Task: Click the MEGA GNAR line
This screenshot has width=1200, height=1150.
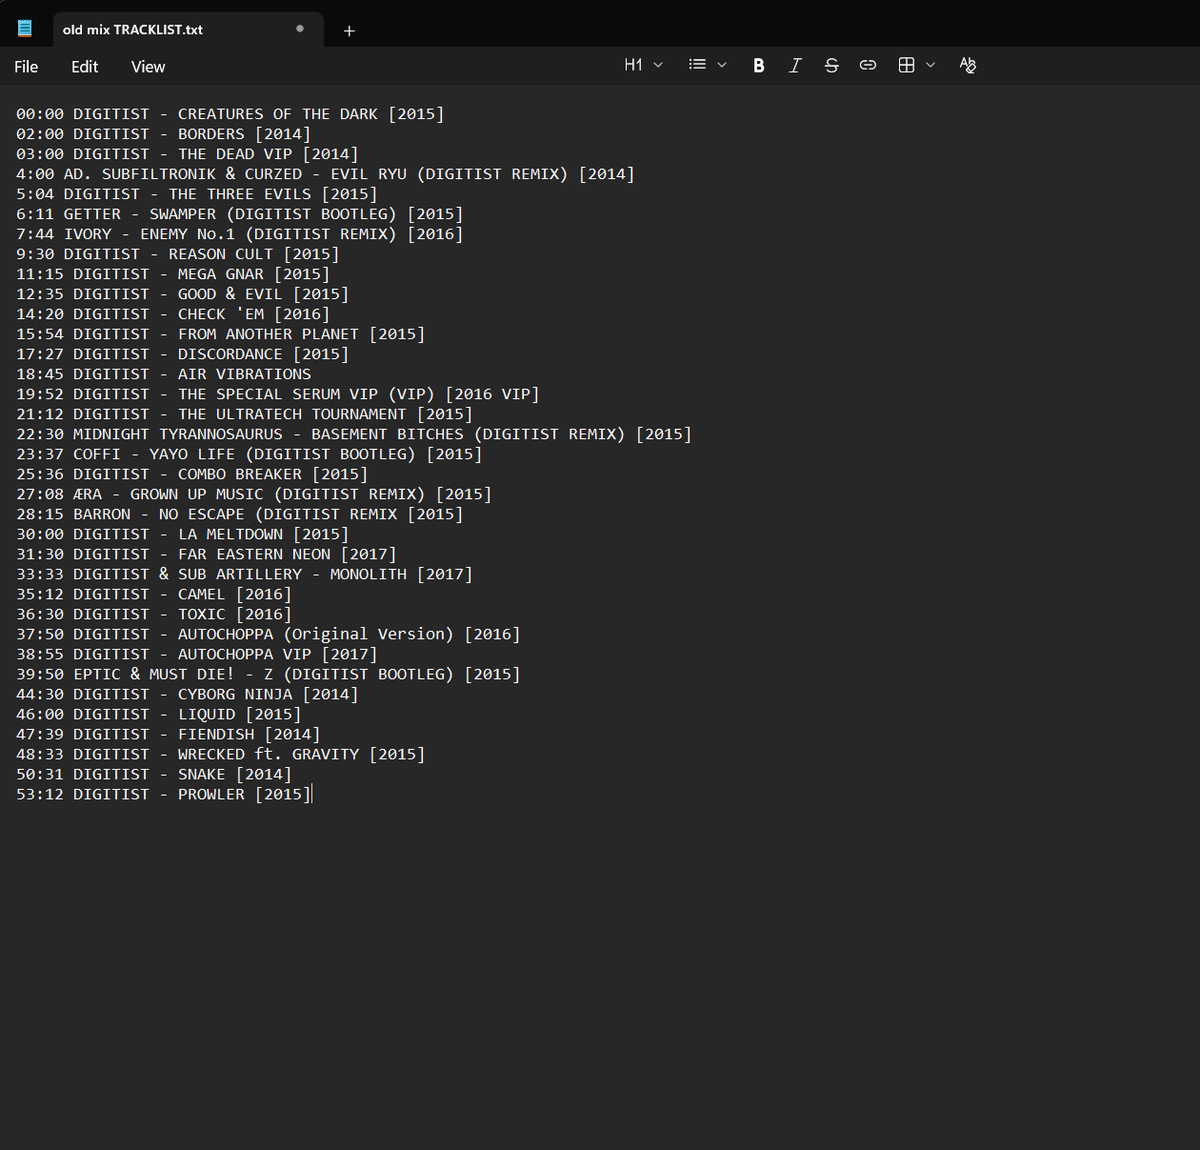Action: pos(173,274)
